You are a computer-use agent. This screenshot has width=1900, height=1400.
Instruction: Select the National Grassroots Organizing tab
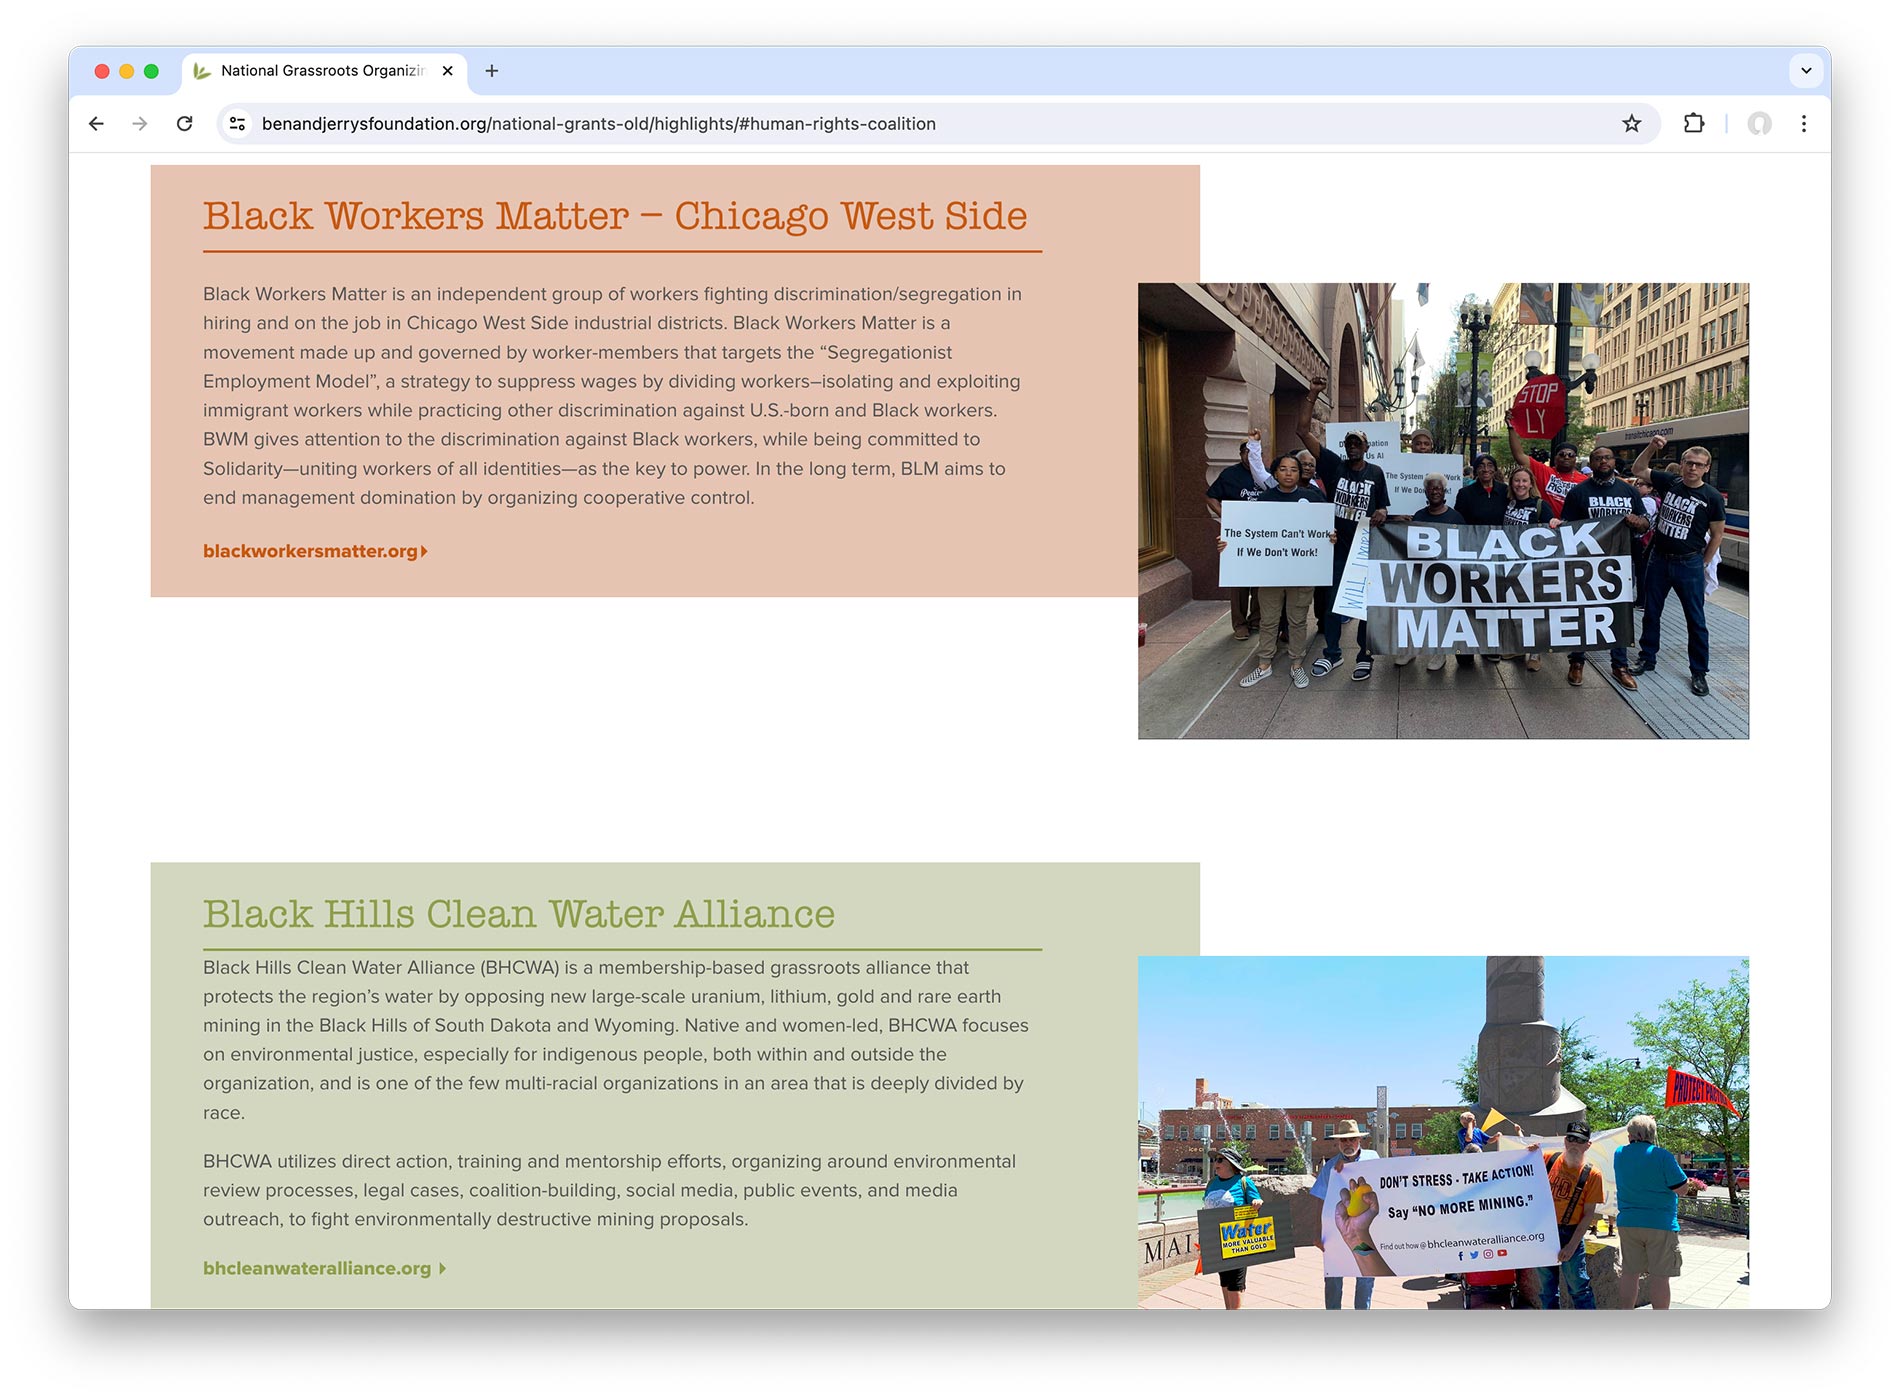pyautogui.click(x=325, y=71)
